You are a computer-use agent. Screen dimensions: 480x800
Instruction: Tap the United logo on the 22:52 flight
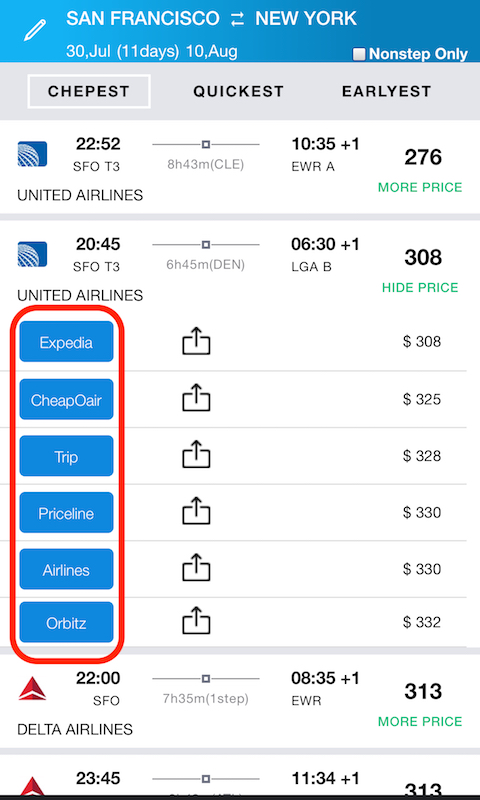32,154
